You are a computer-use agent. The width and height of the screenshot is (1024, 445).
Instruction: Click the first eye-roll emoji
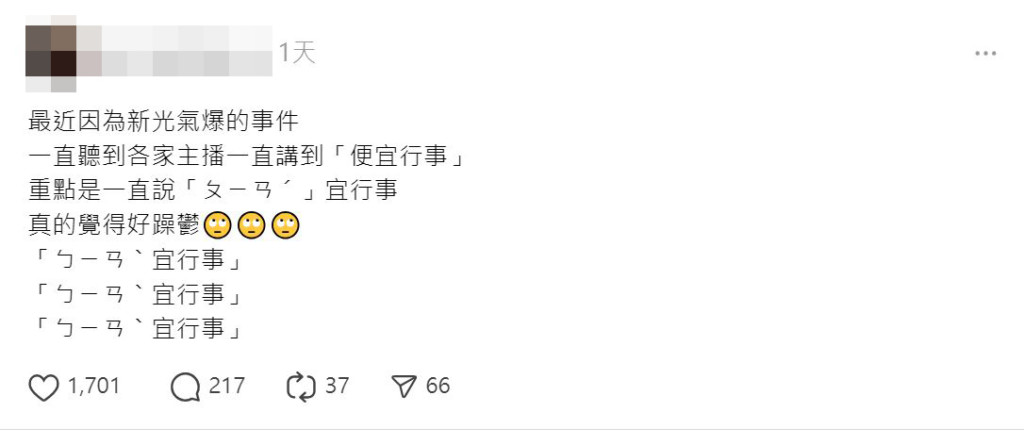tap(218, 226)
